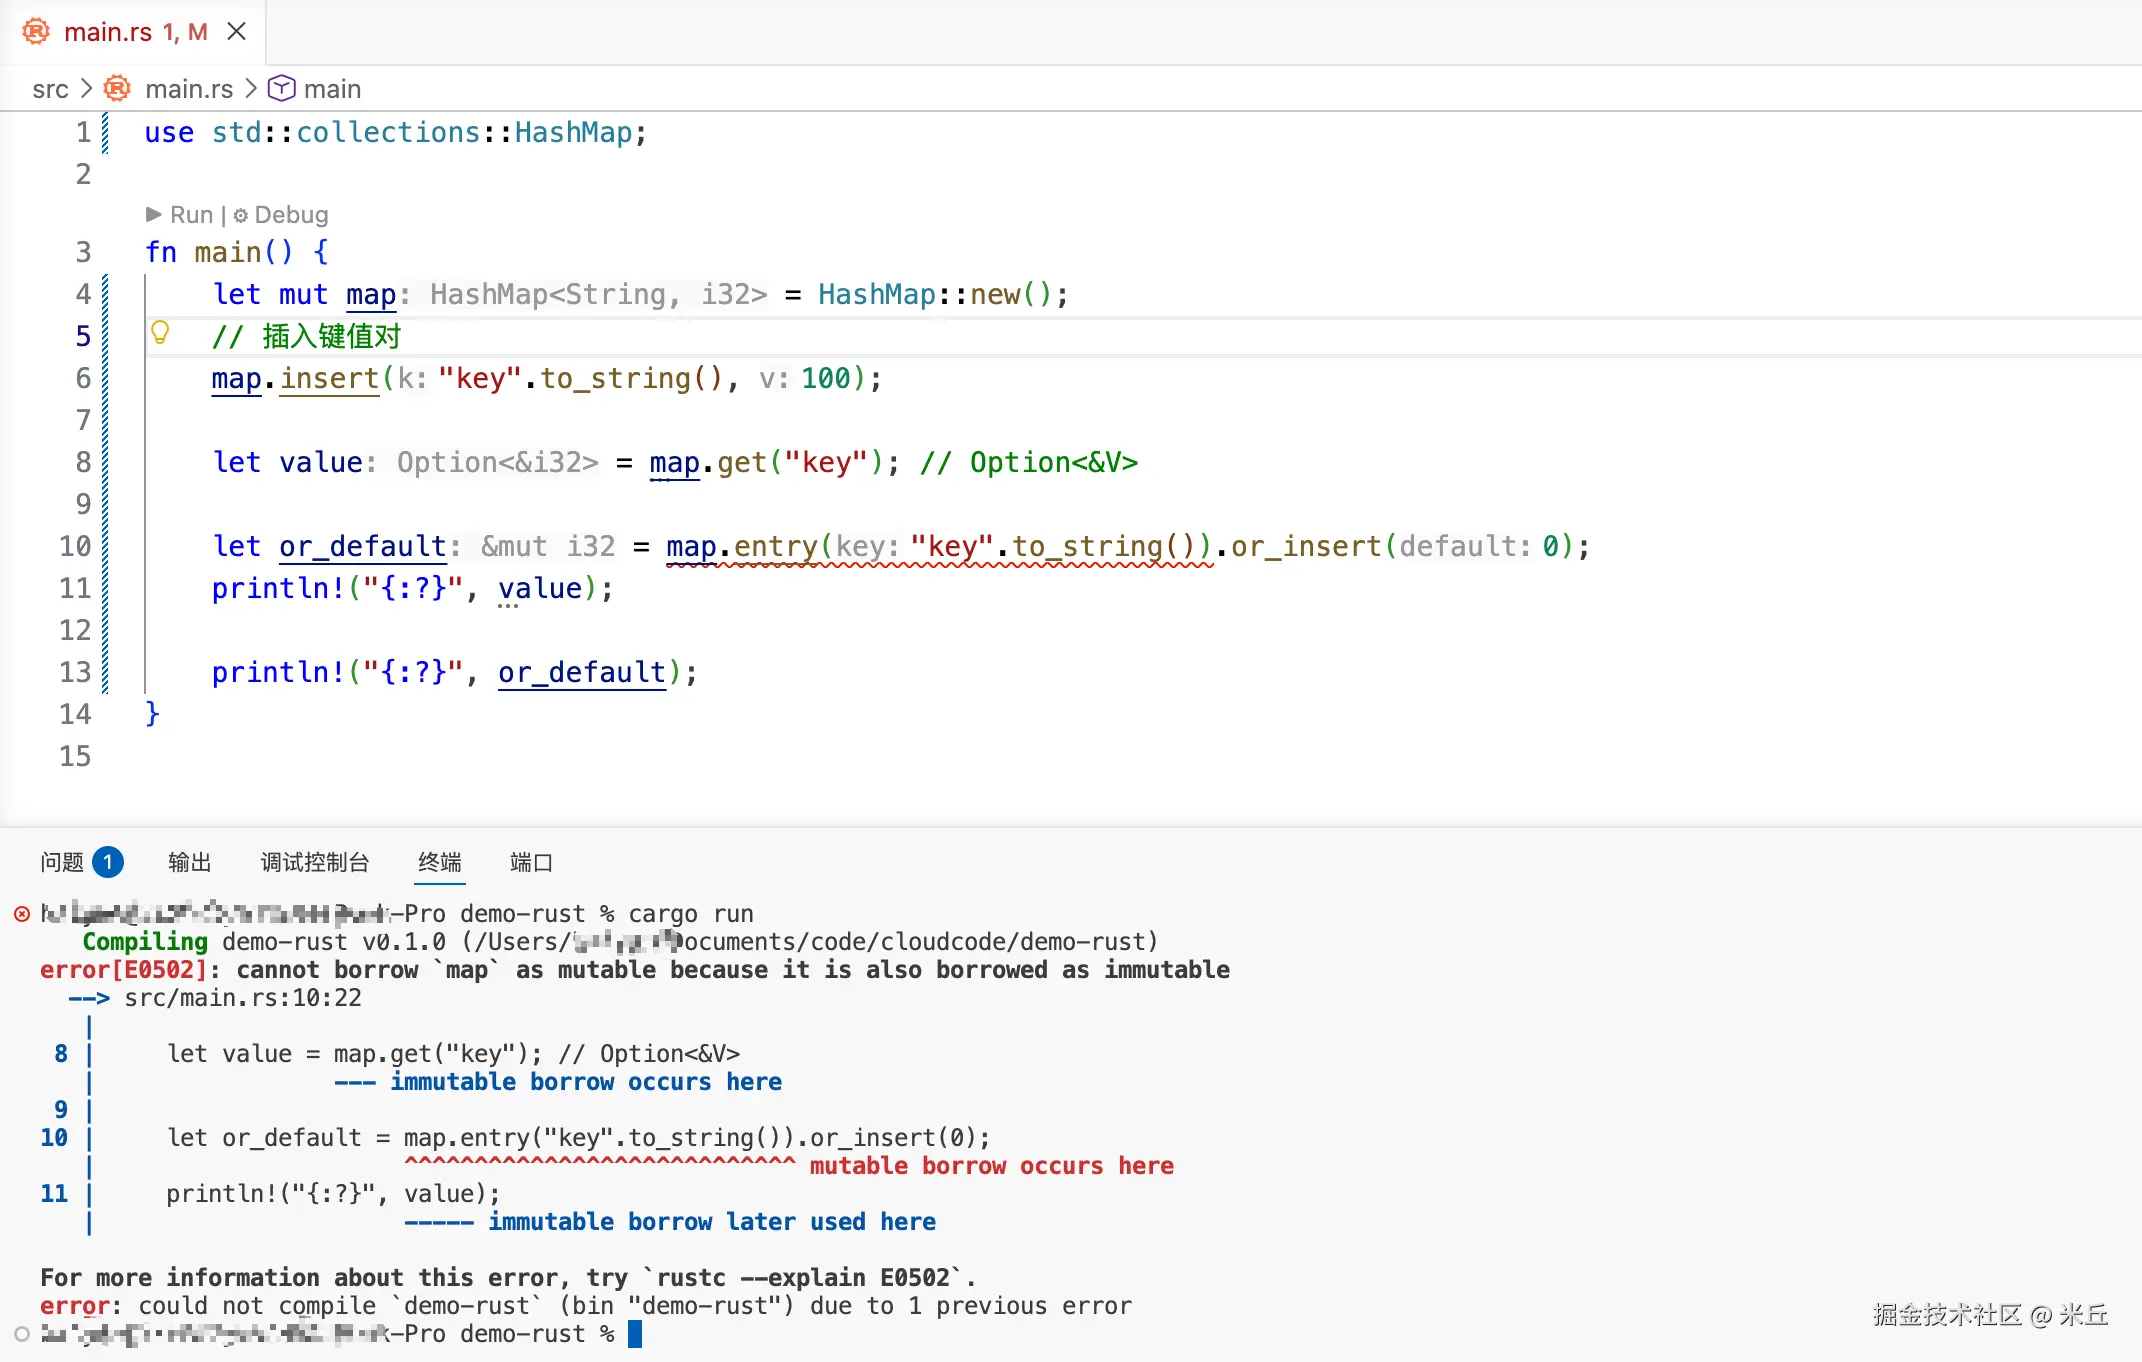Click the main function cube icon in breadcrumb
2142x1362 pixels.
click(282, 89)
